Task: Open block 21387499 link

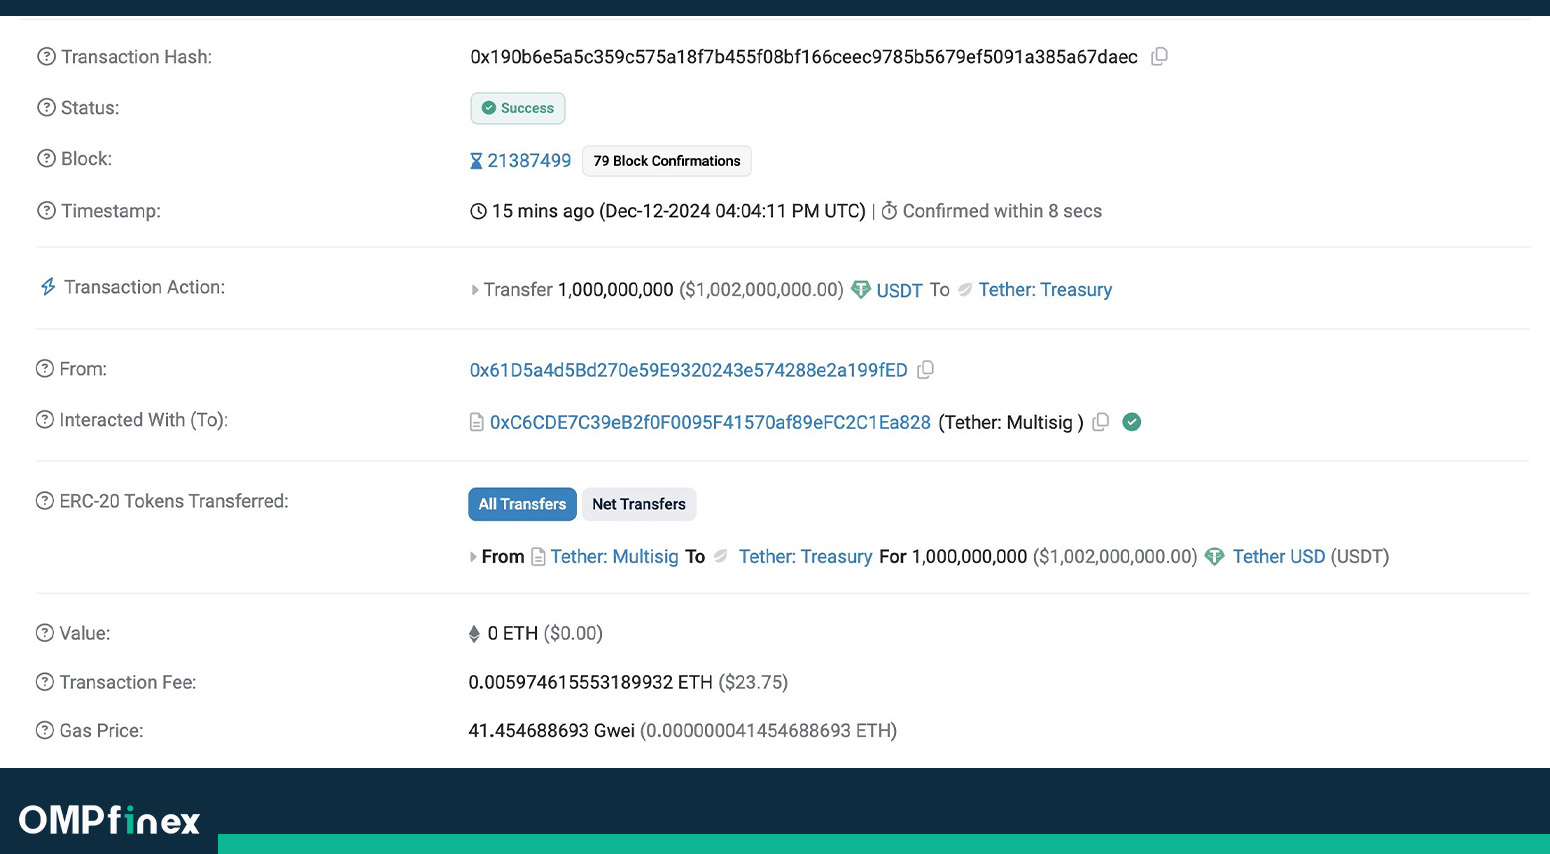Action: point(529,161)
